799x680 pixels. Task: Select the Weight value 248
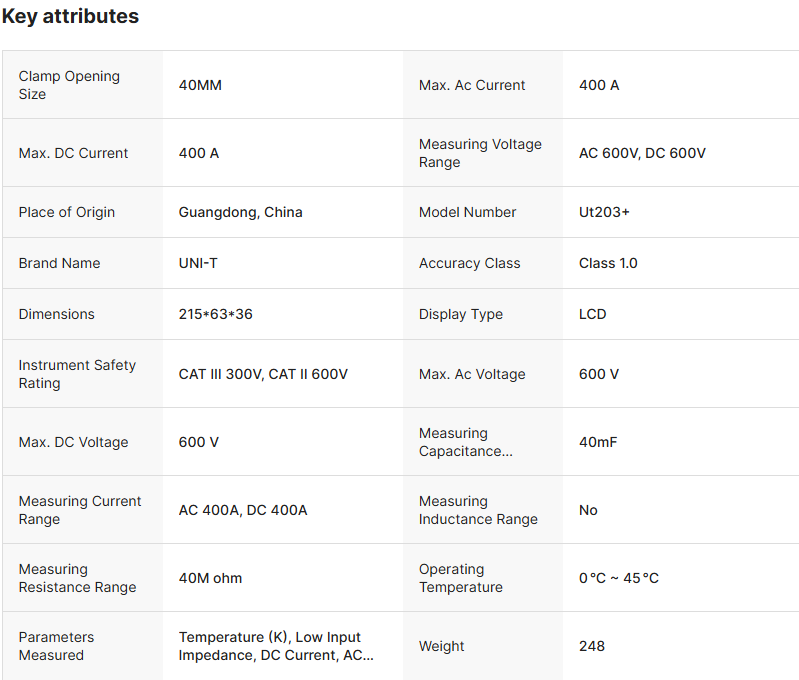pyautogui.click(x=592, y=646)
